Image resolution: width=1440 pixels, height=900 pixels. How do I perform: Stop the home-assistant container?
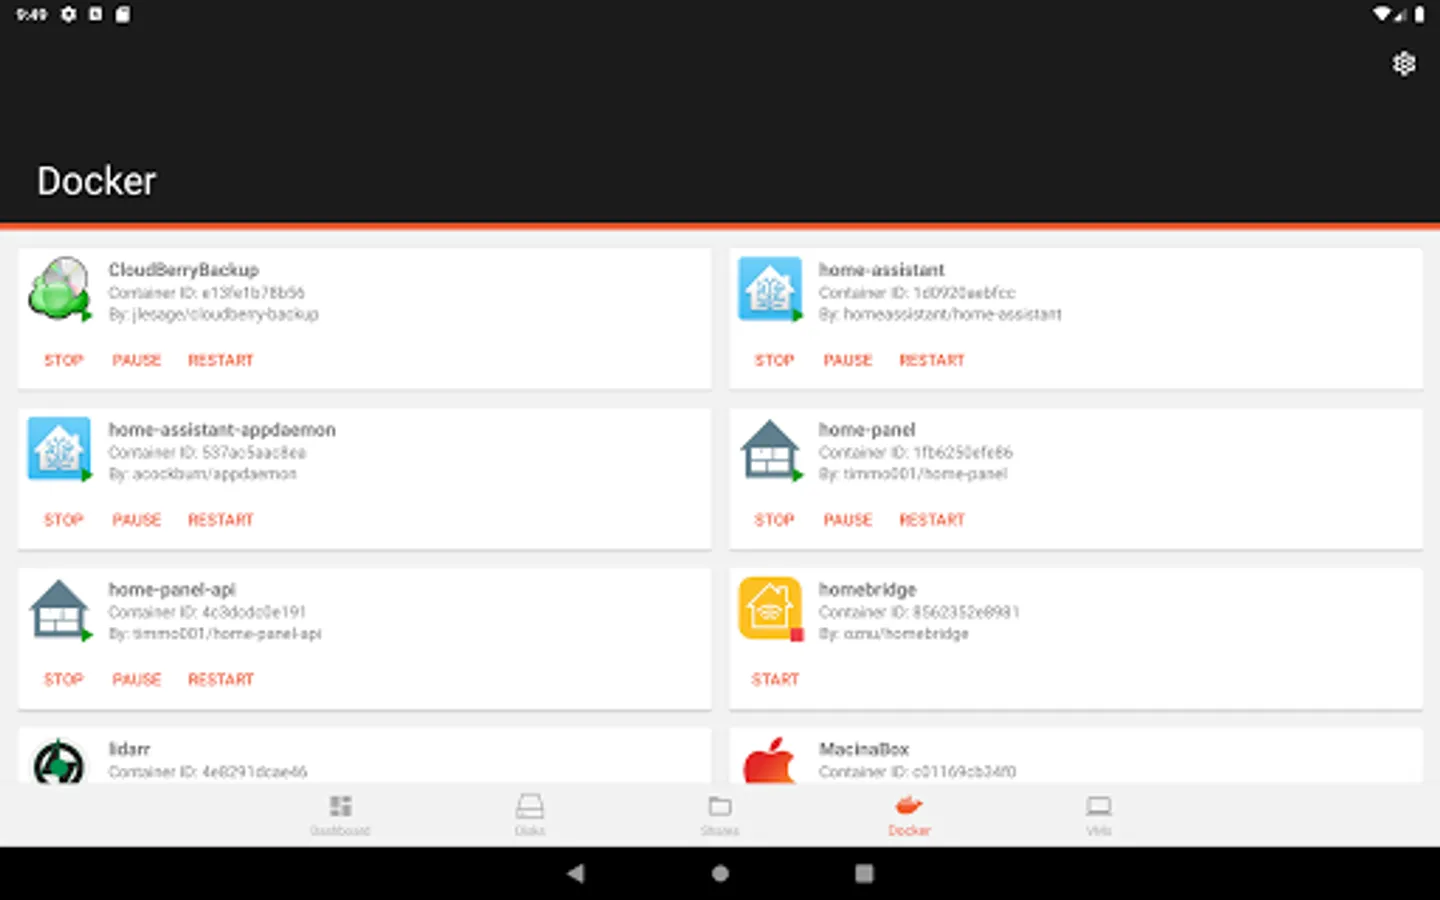coord(775,360)
